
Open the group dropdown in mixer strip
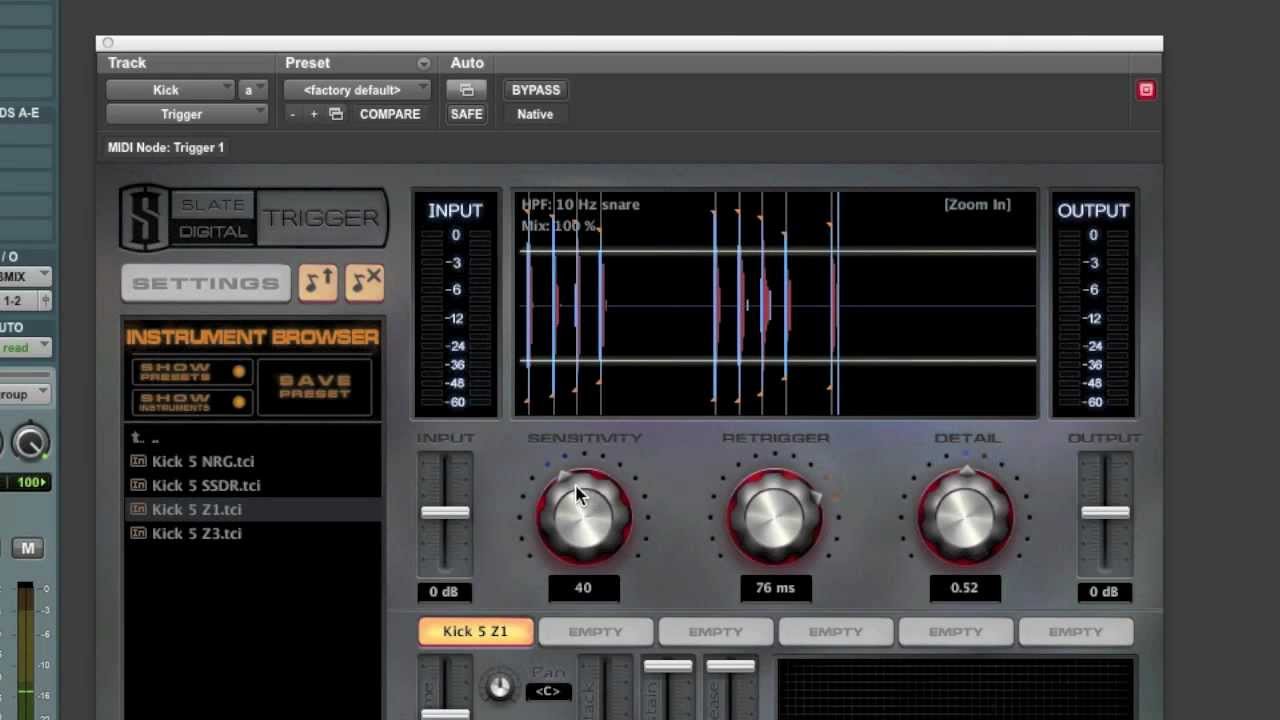(x=24, y=394)
